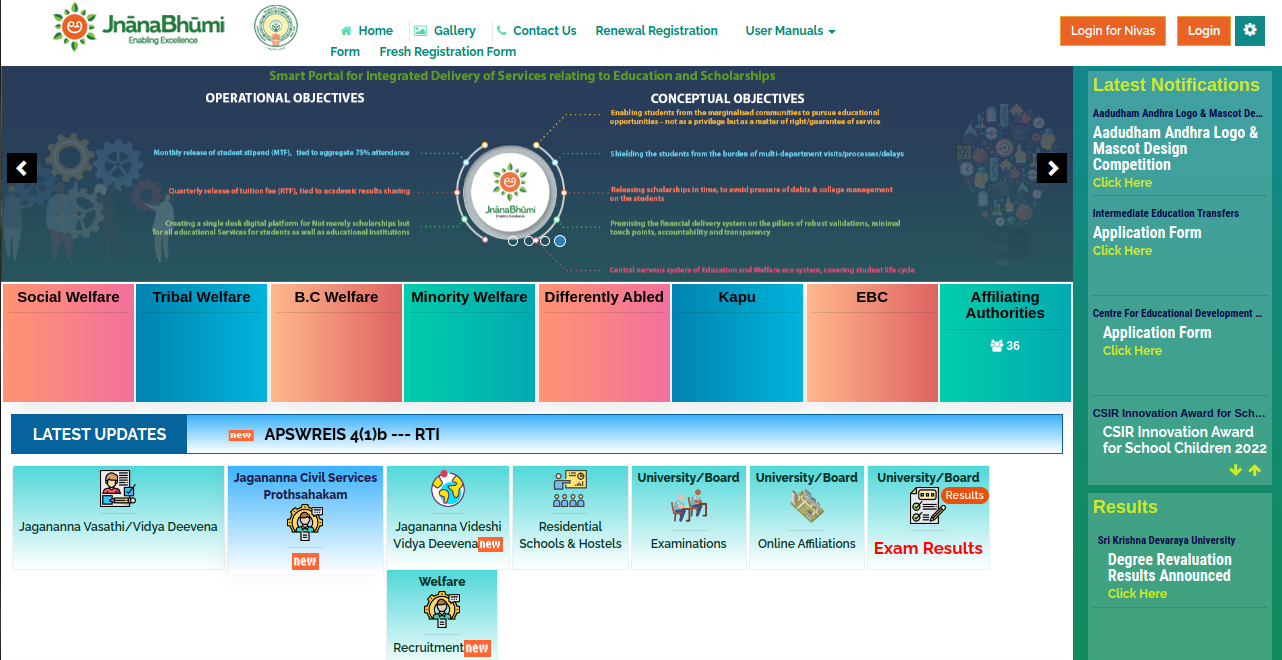
Task: Click the new badge beside APSWREIS update
Action: [241, 435]
